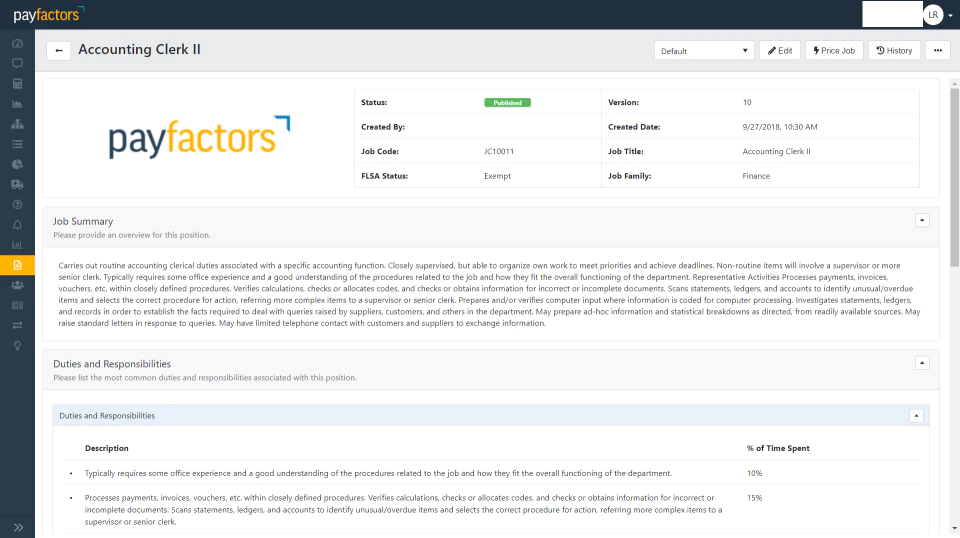Image resolution: width=960 pixels, height=538 pixels.
Task: Click the 'Typically requires some office experience' duty row
Action: pos(492,473)
